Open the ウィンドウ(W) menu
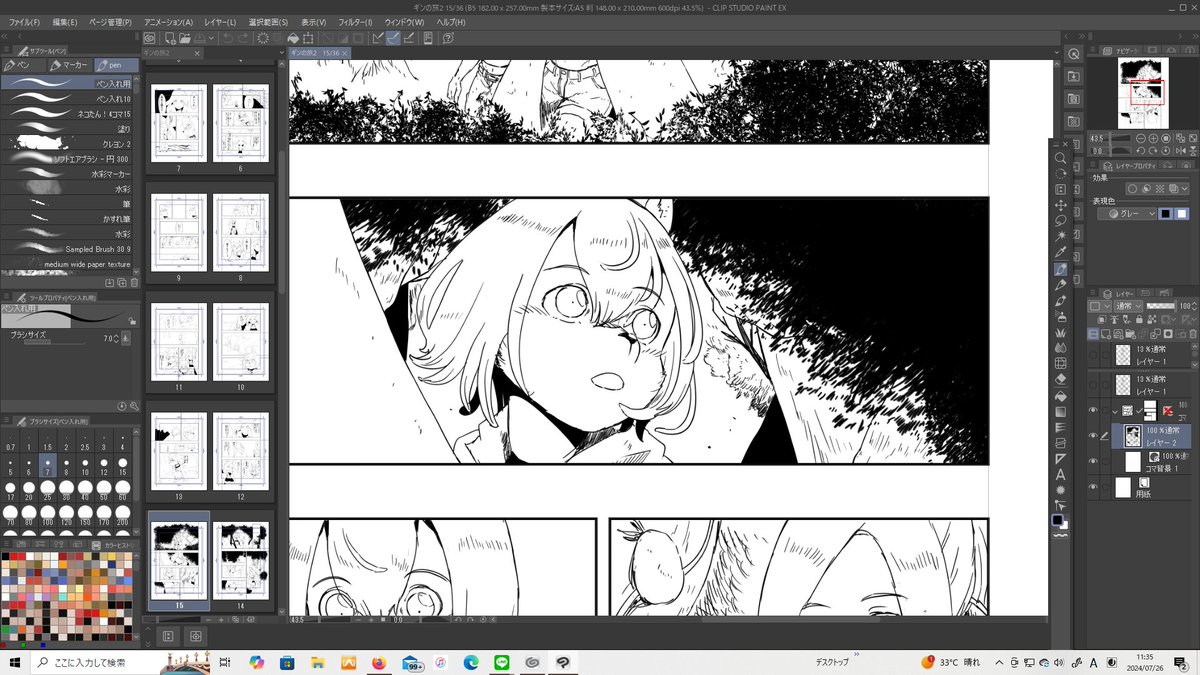The width and height of the screenshot is (1200, 675). tap(405, 21)
